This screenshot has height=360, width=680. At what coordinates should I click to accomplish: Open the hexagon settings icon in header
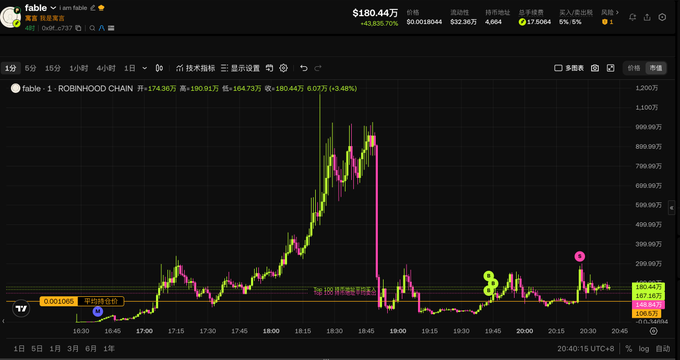[662, 17]
